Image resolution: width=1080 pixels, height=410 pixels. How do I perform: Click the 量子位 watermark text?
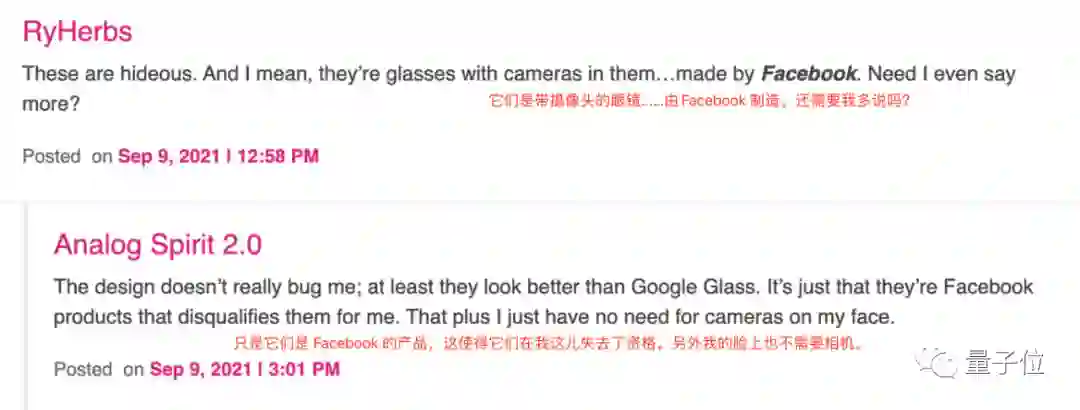click(x=1005, y=363)
